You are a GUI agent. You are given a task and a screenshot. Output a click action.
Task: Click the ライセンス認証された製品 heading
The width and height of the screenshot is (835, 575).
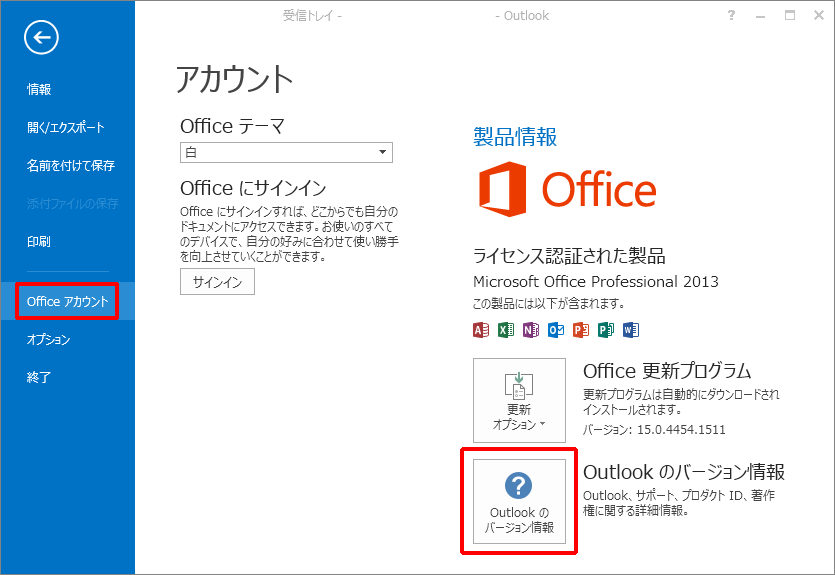[x=569, y=256]
